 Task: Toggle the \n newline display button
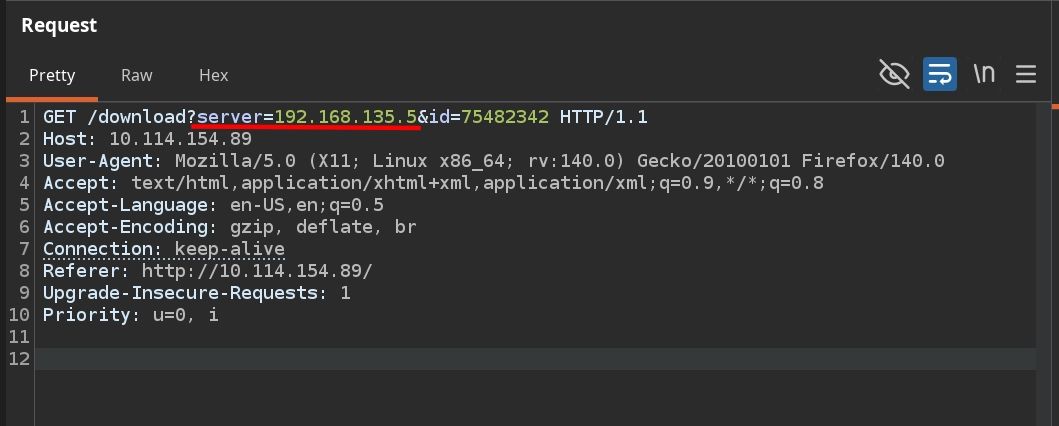pyautogui.click(x=984, y=74)
